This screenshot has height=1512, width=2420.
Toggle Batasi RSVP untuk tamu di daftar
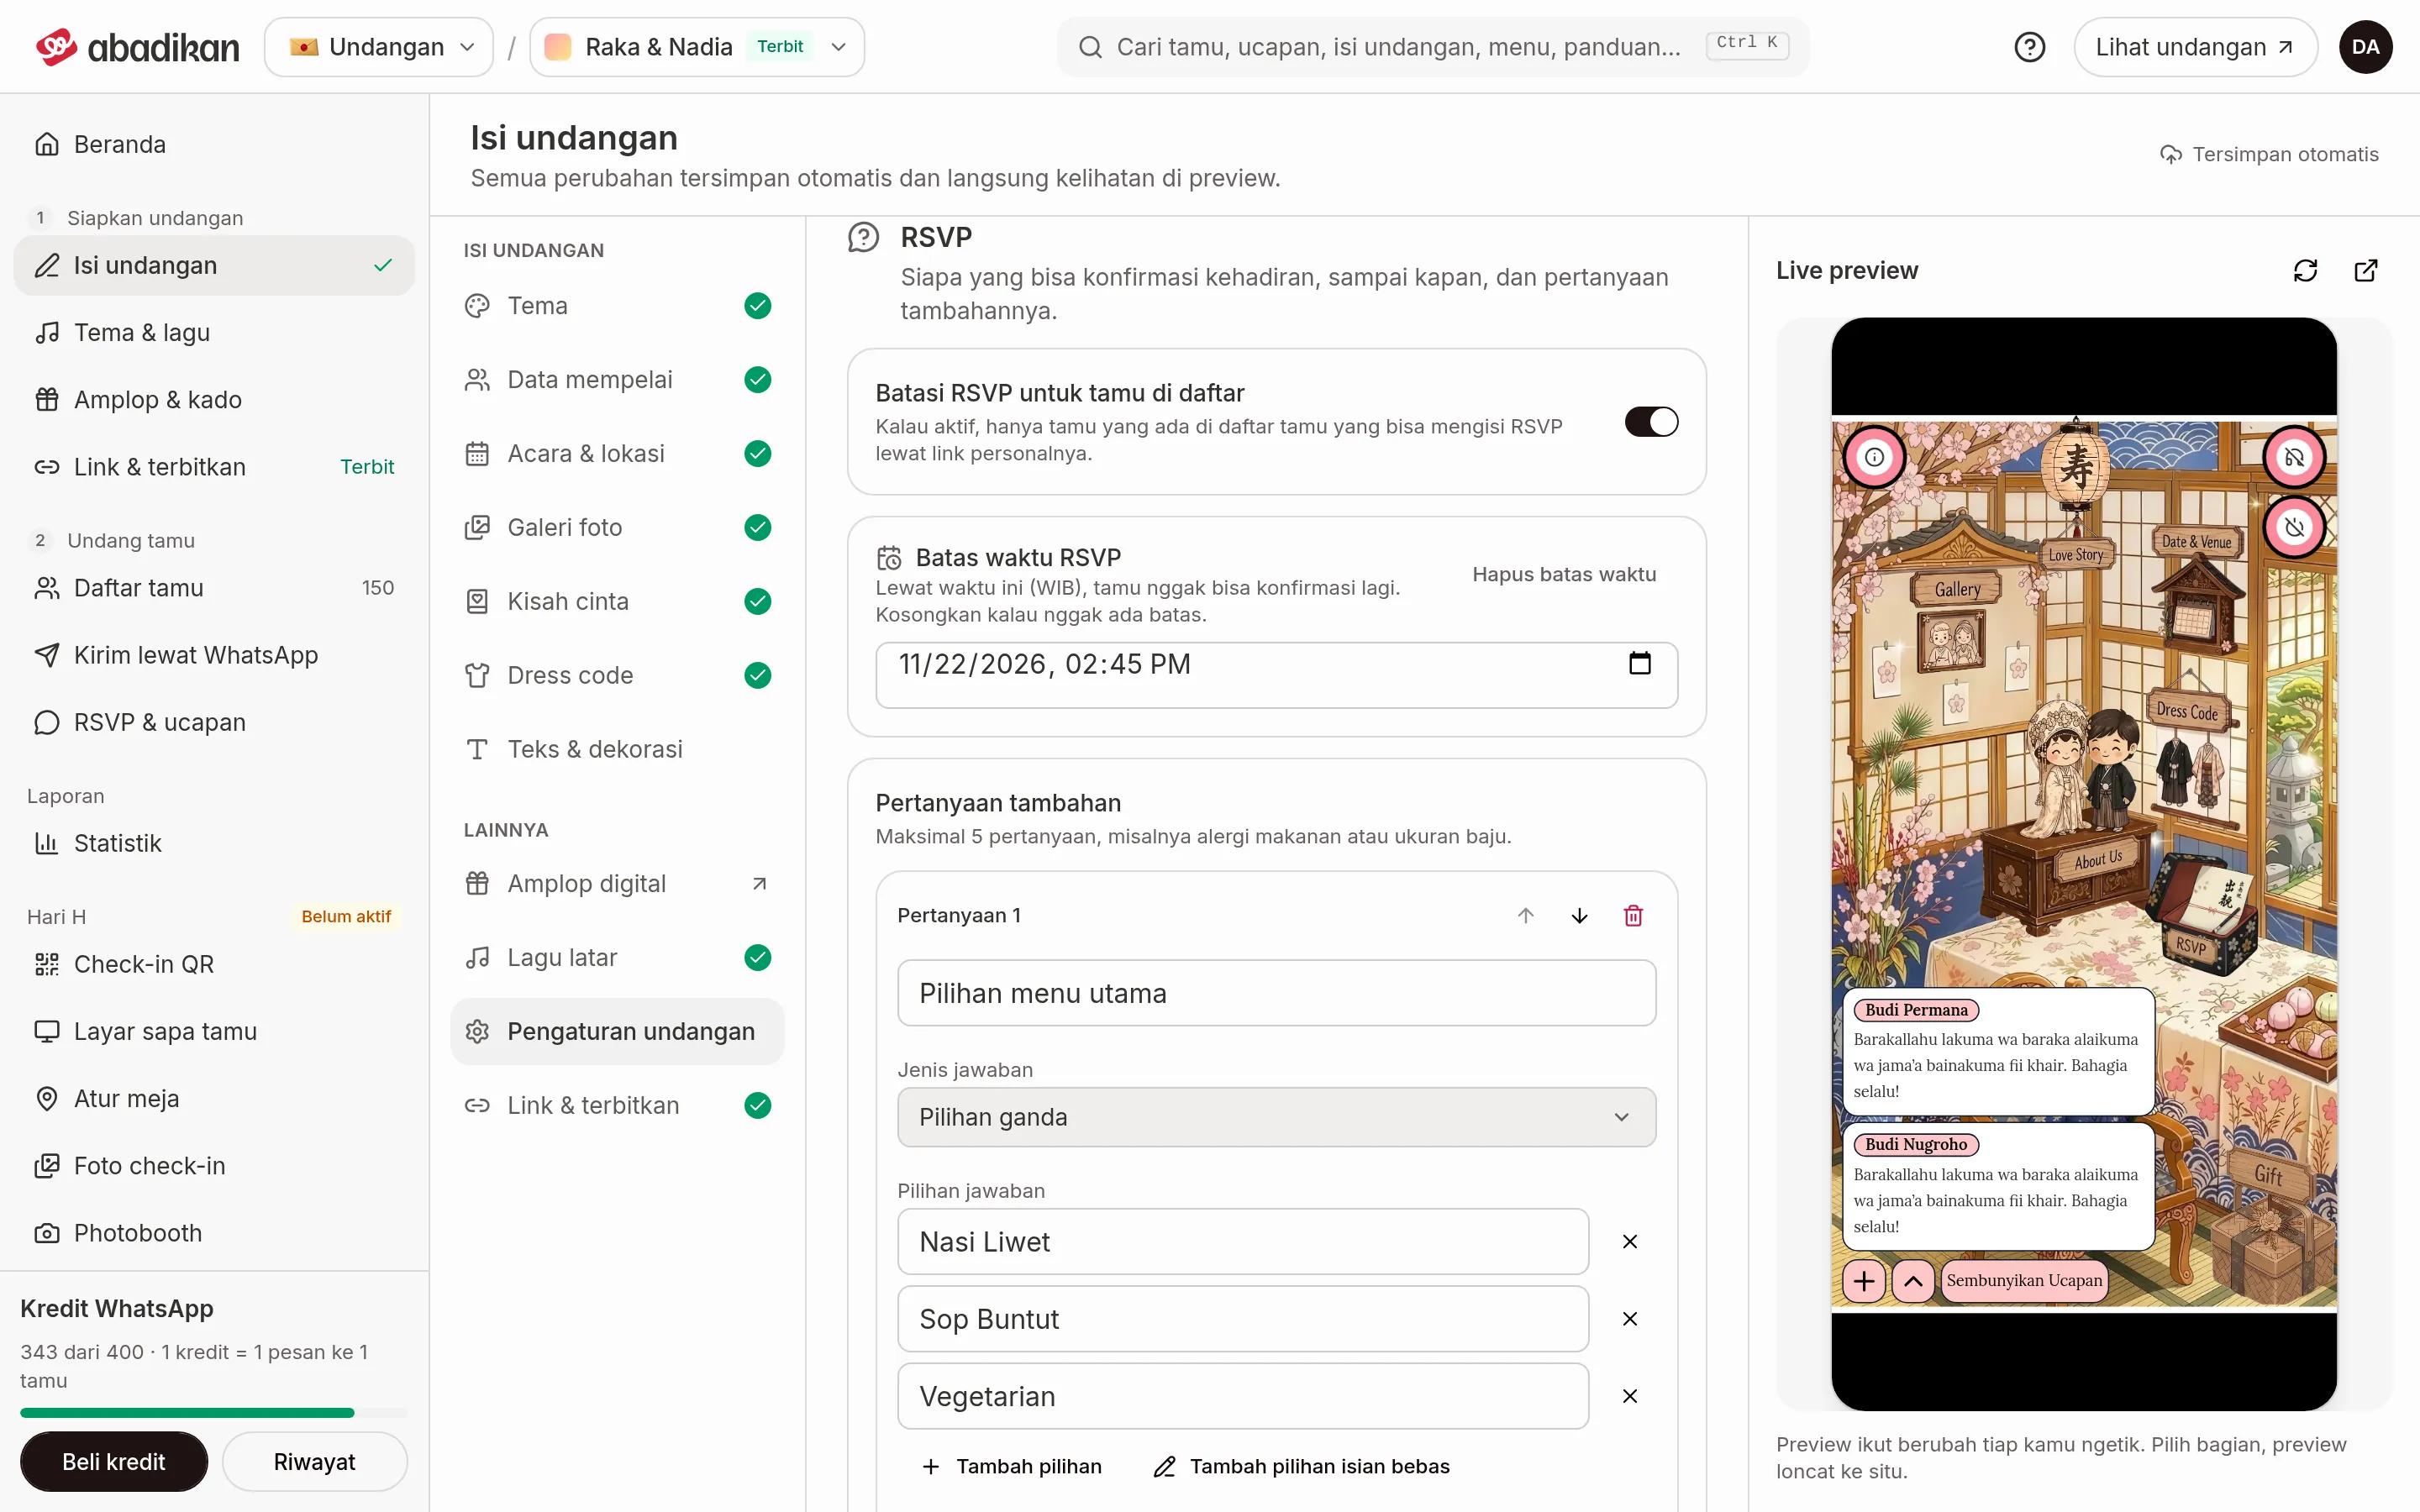point(1651,422)
